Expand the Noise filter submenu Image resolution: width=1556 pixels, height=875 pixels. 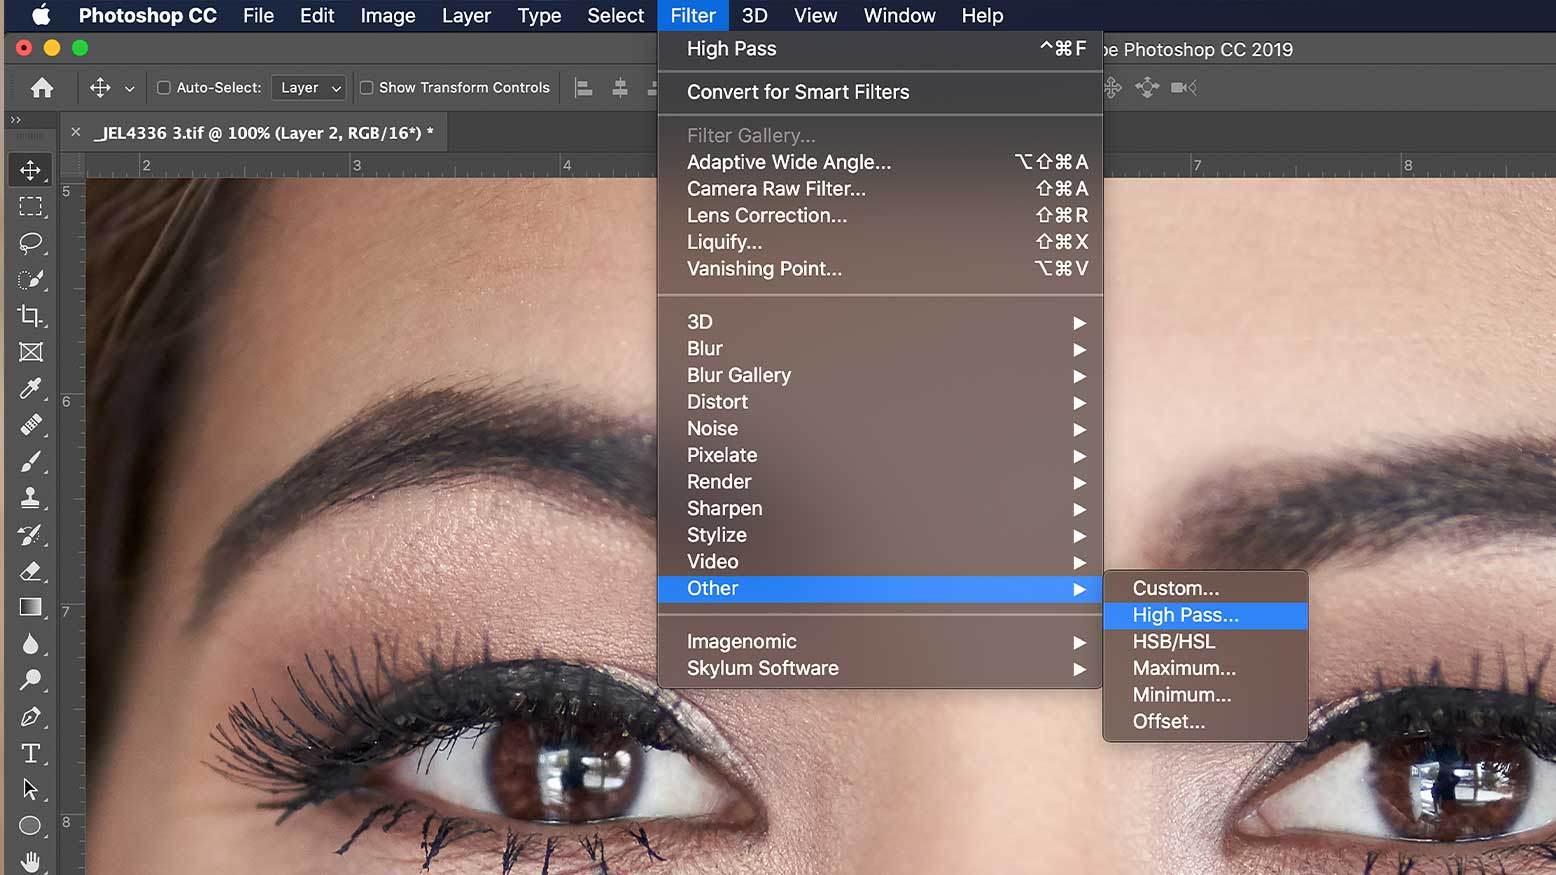[880, 429]
